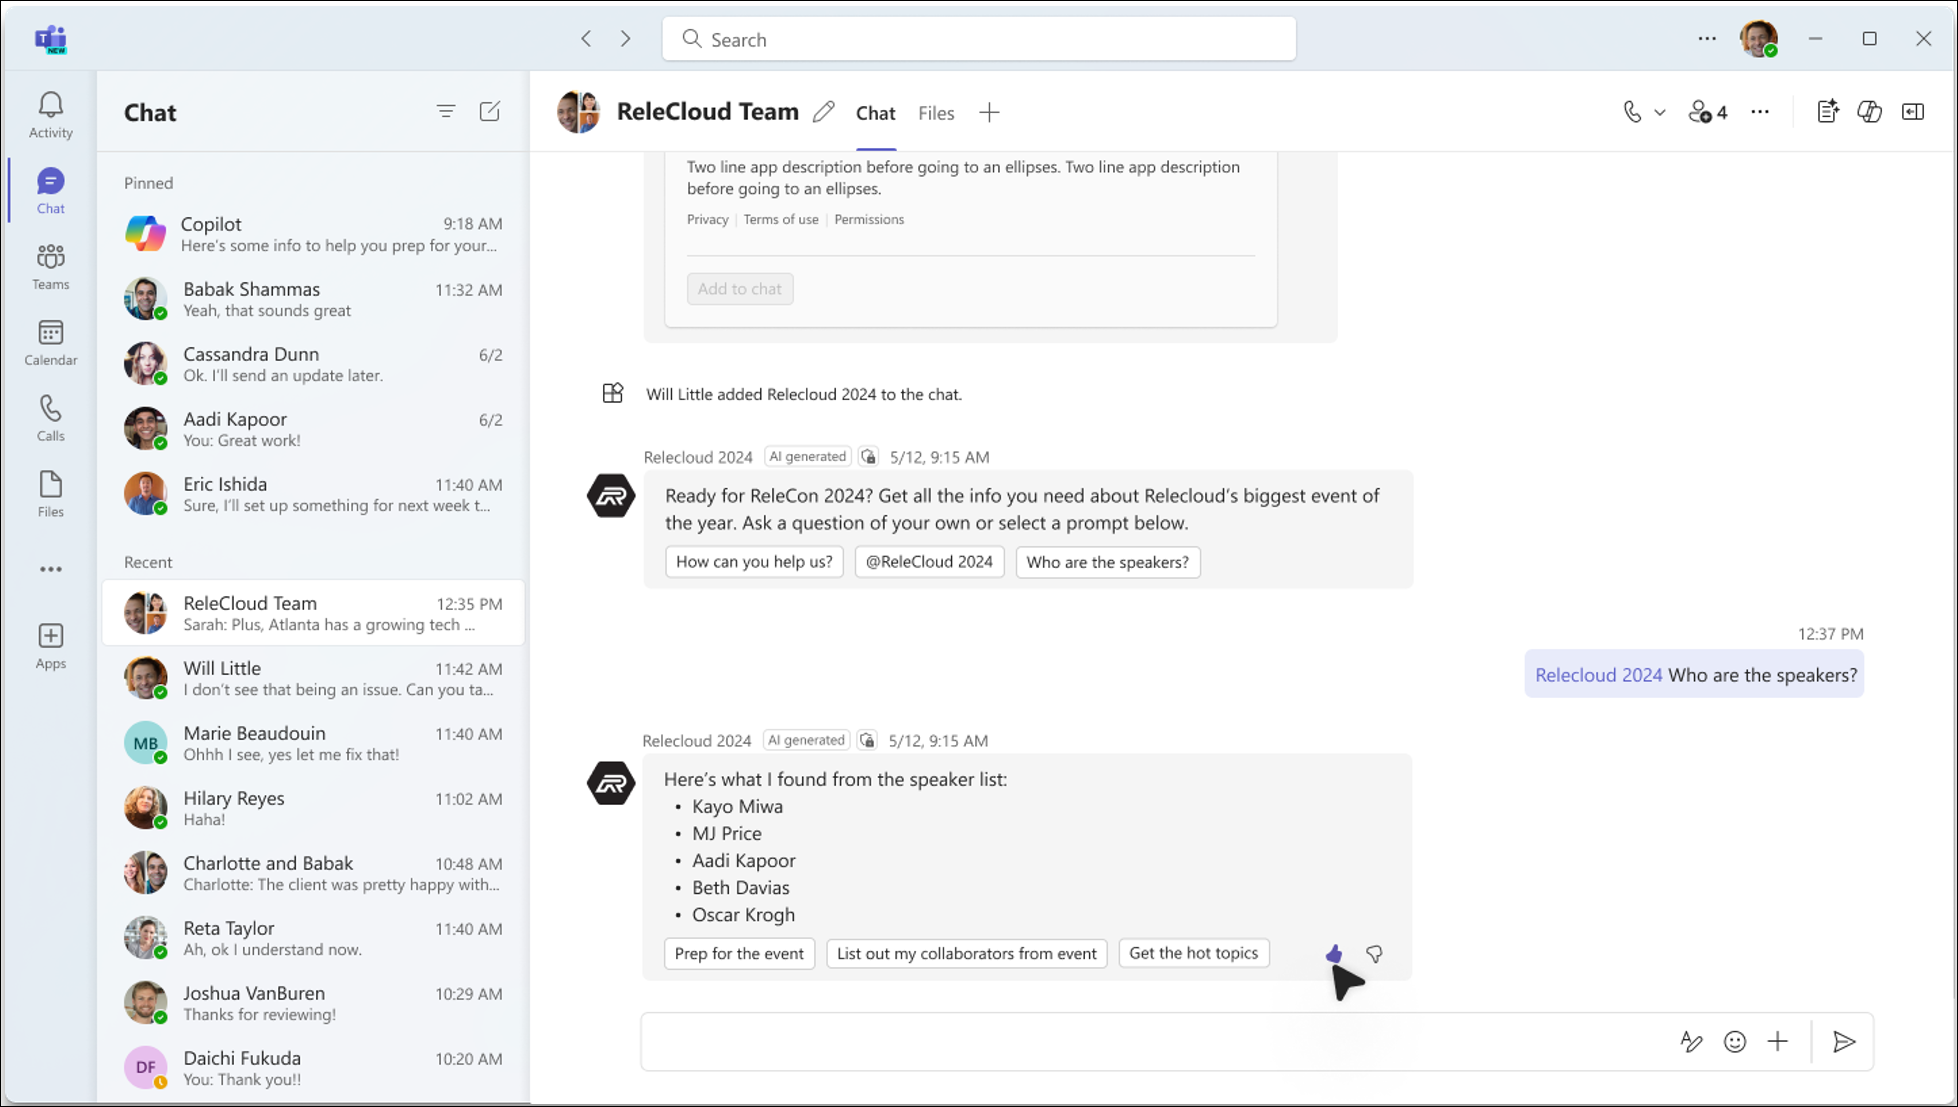The image size is (1958, 1107).
Task: Switch to the Files tab
Action: point(937,112)
